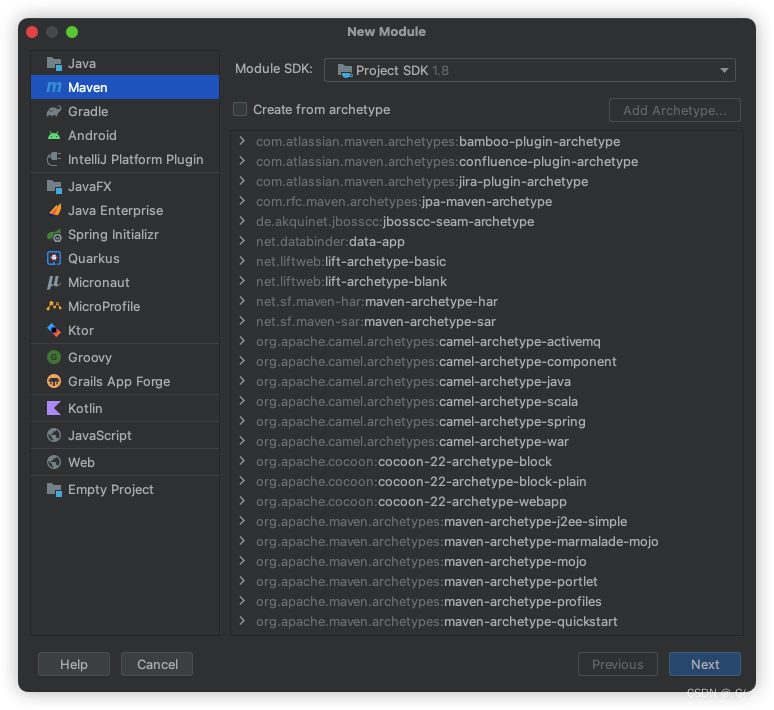774x710 pixels.
Task: Choose Java Enterprise module type
Action: pyautogui.click(x=125, y=210)
